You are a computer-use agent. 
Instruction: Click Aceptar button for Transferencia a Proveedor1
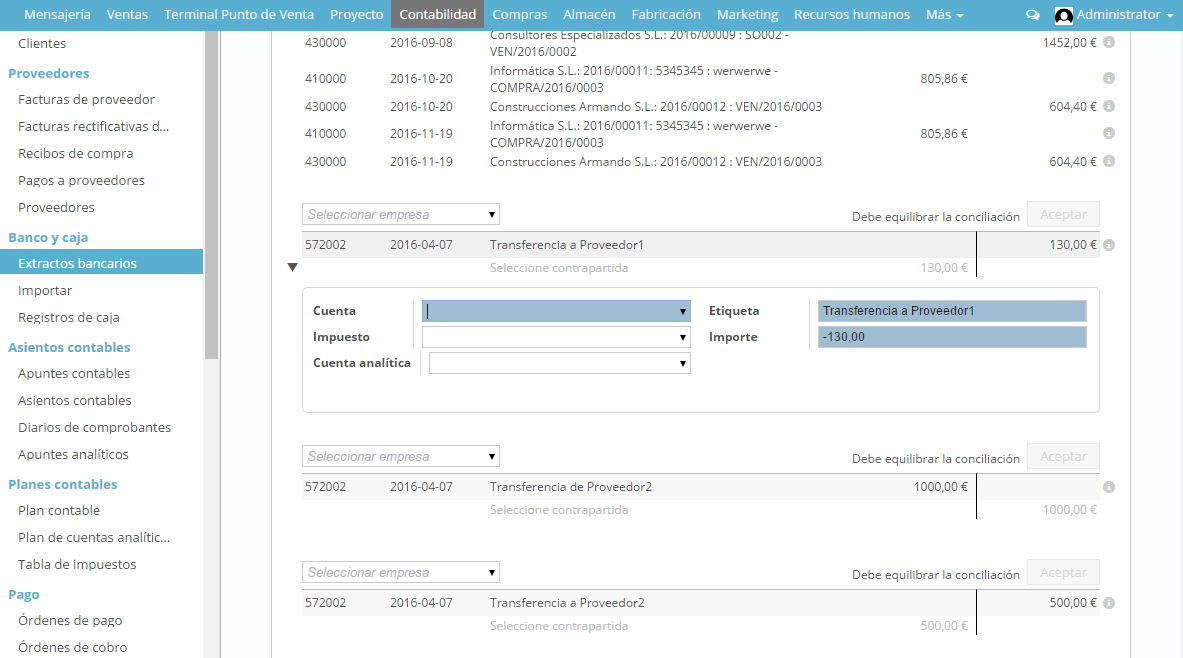pos(1063,214)
